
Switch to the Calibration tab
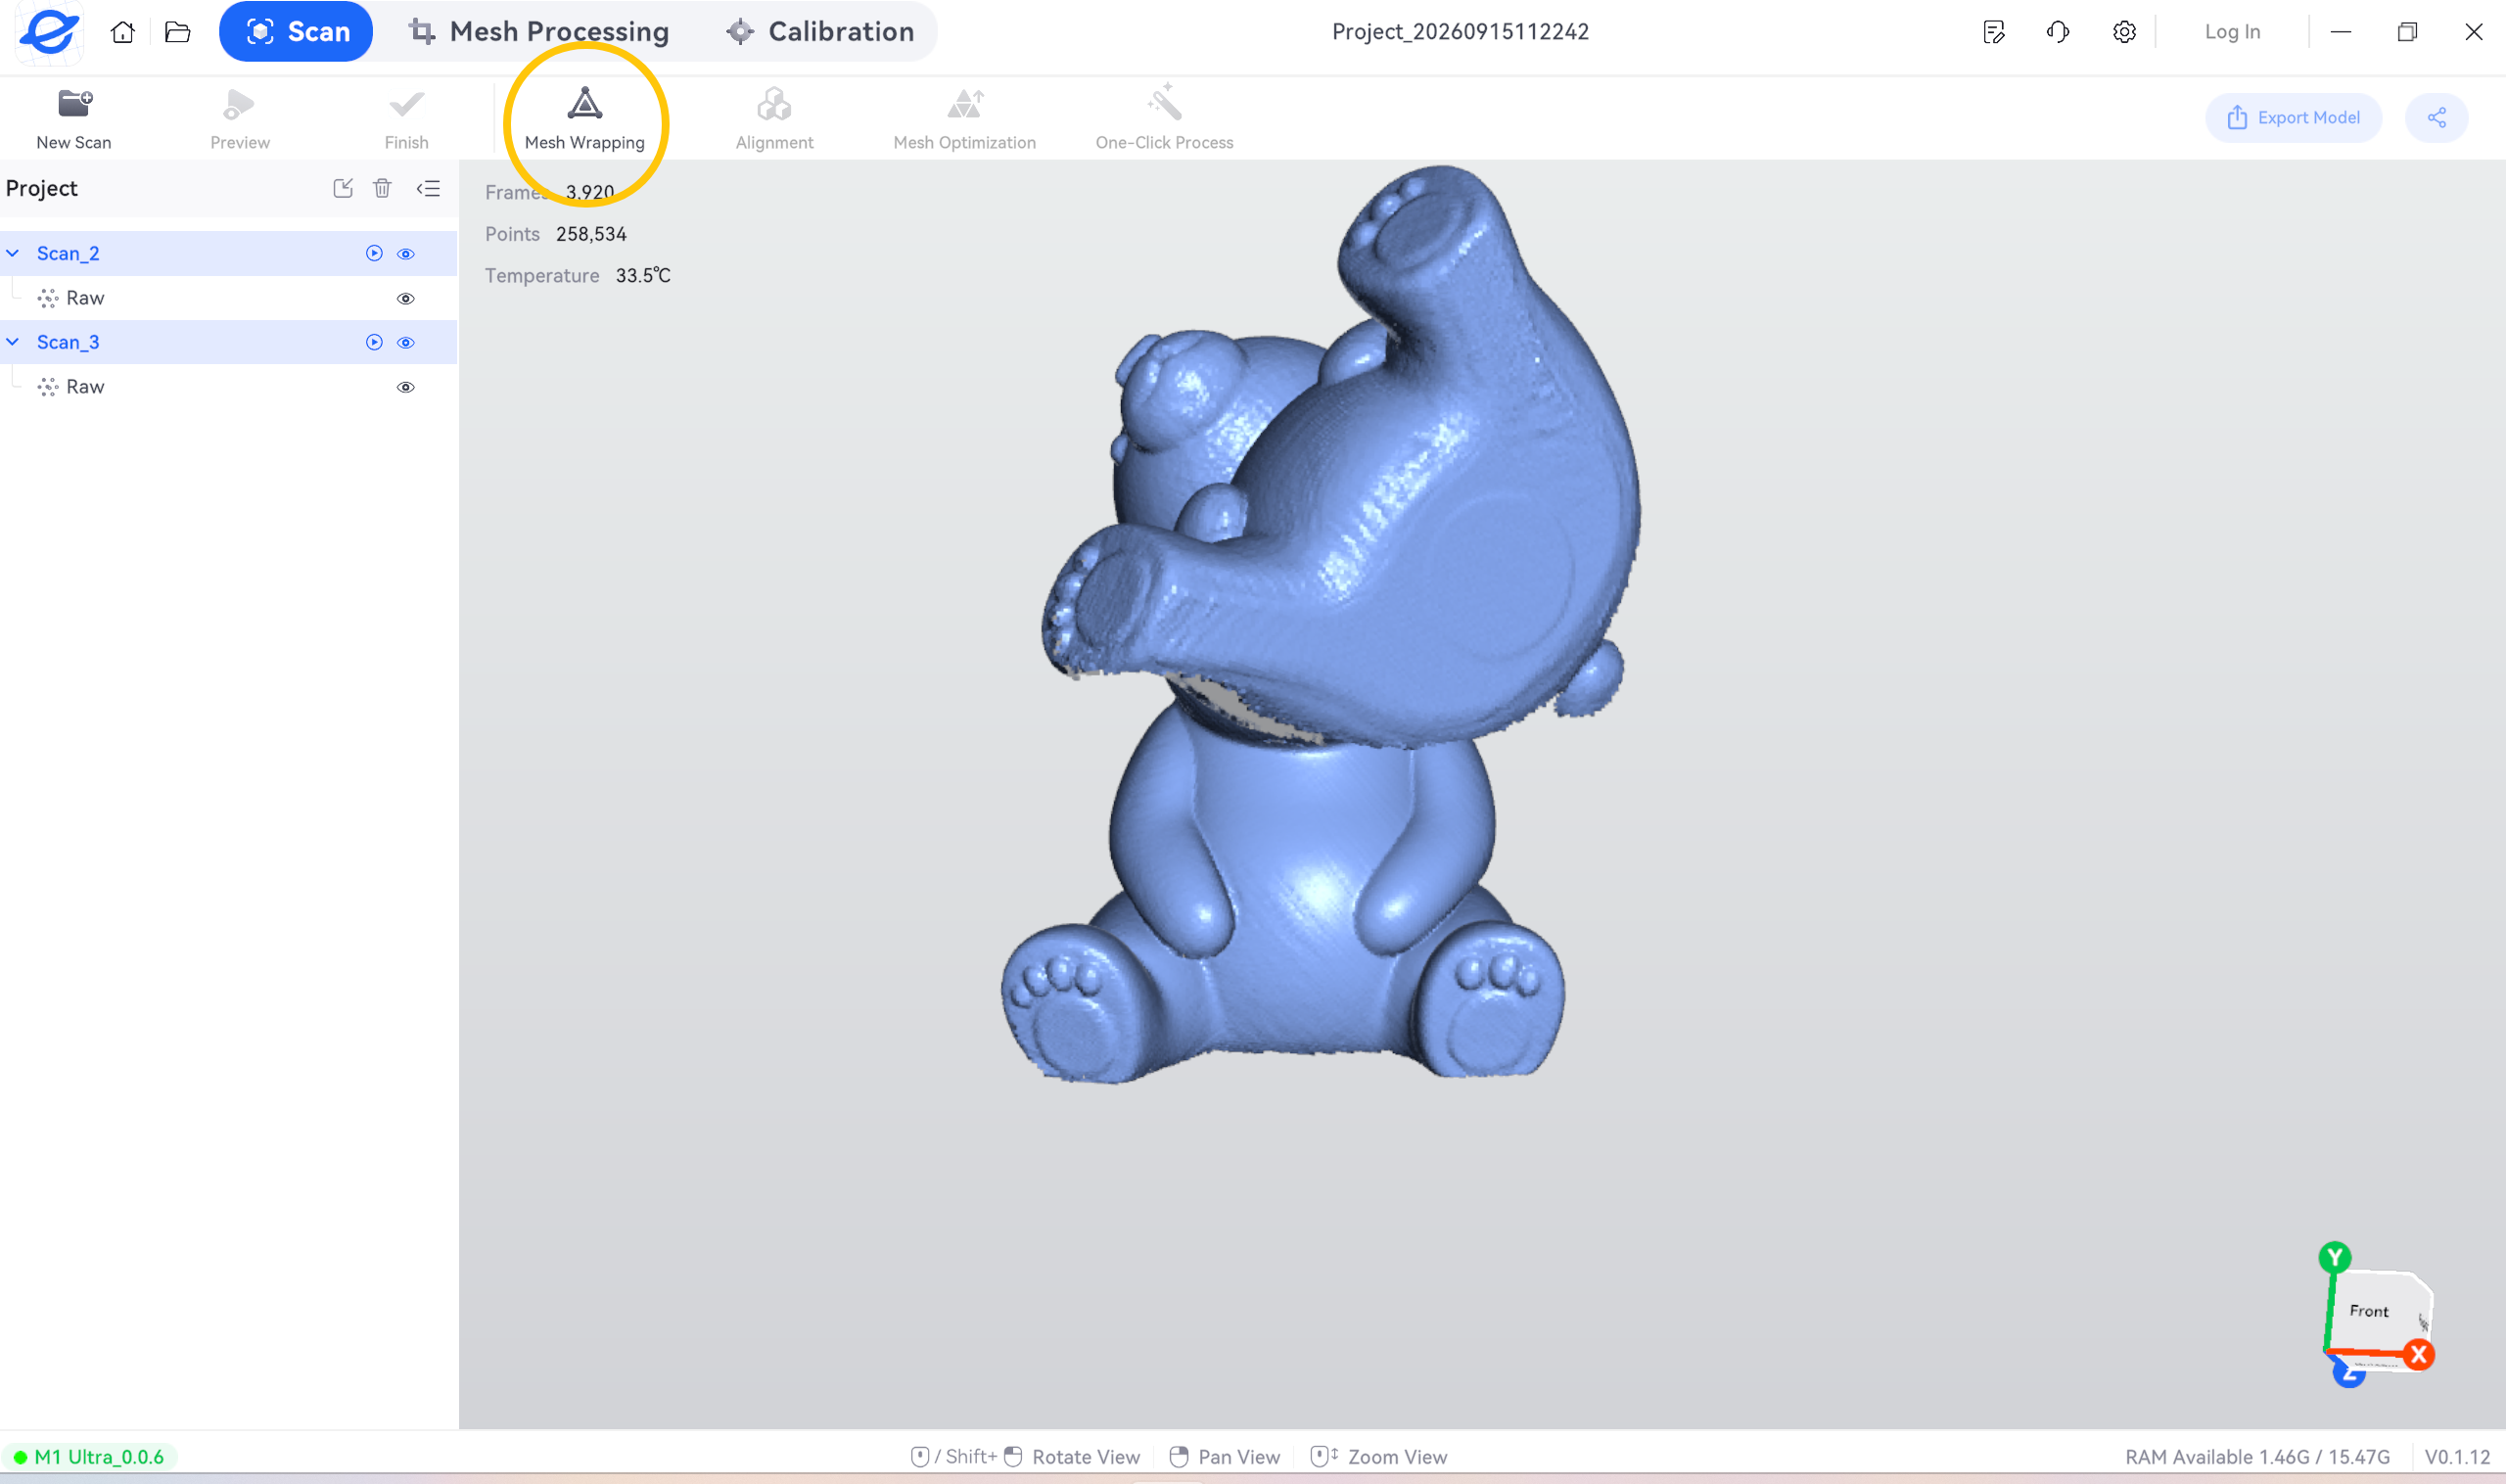(x=820, y=32)
